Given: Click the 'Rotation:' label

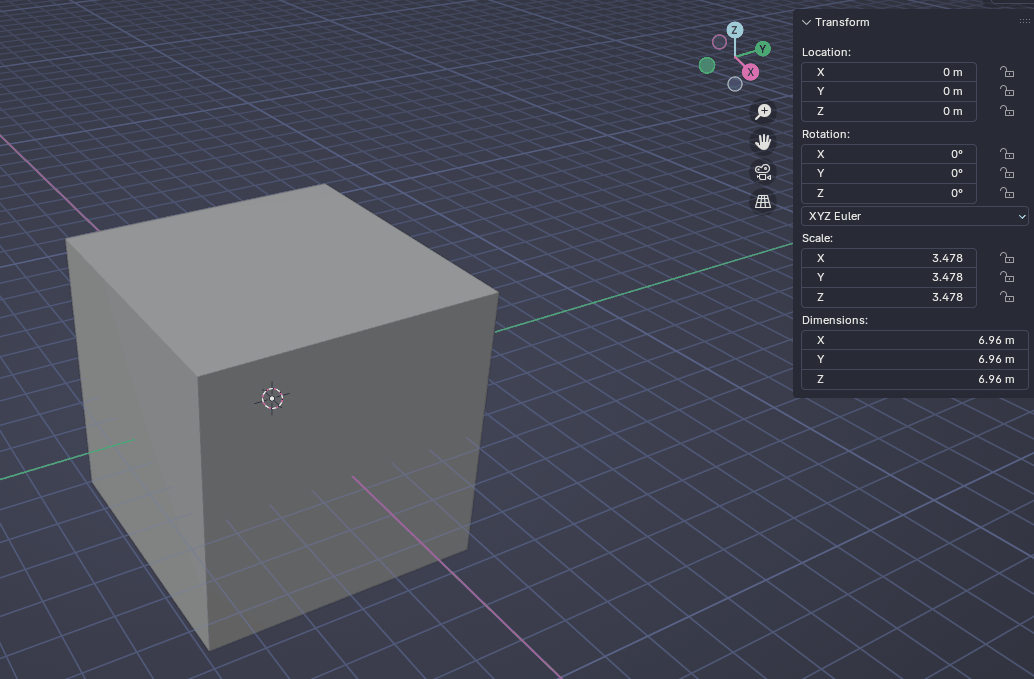Looking at the screenshot, I should [x=826, y=134].
